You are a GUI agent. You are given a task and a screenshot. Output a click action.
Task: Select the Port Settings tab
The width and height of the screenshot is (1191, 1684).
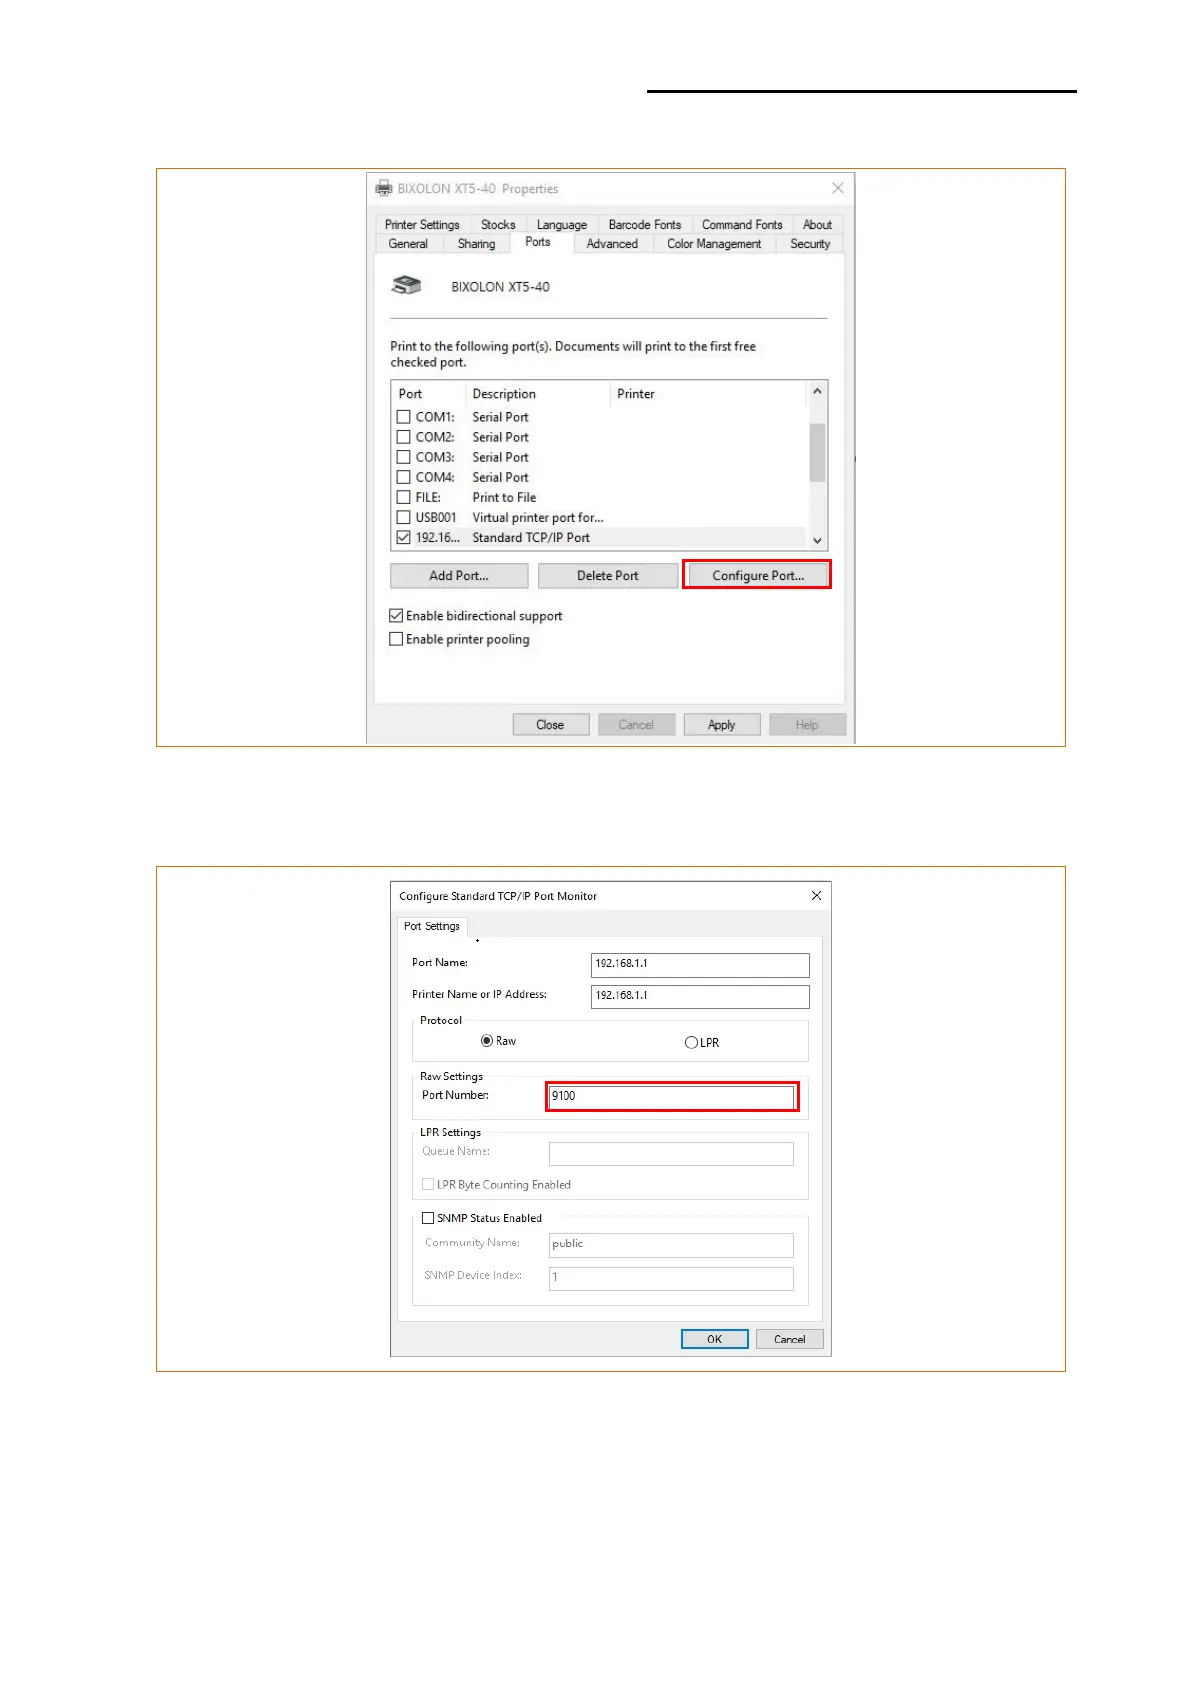point(432,926)
